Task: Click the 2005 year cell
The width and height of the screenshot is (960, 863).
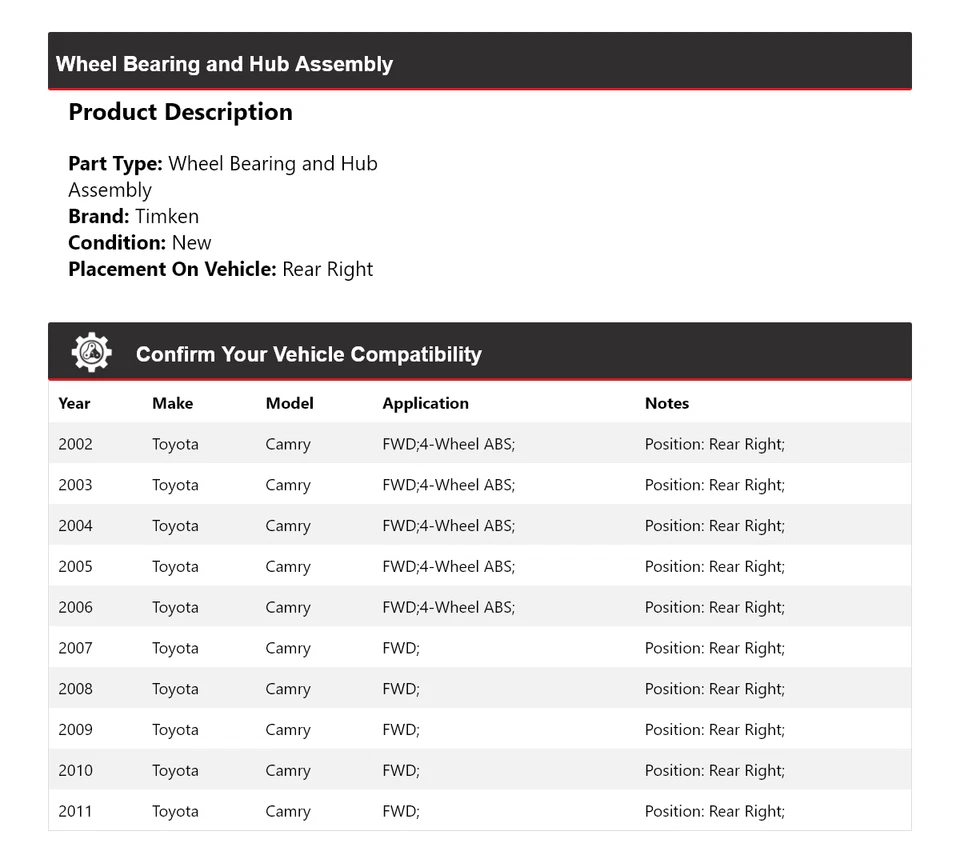Action: [x=75, y=566]
